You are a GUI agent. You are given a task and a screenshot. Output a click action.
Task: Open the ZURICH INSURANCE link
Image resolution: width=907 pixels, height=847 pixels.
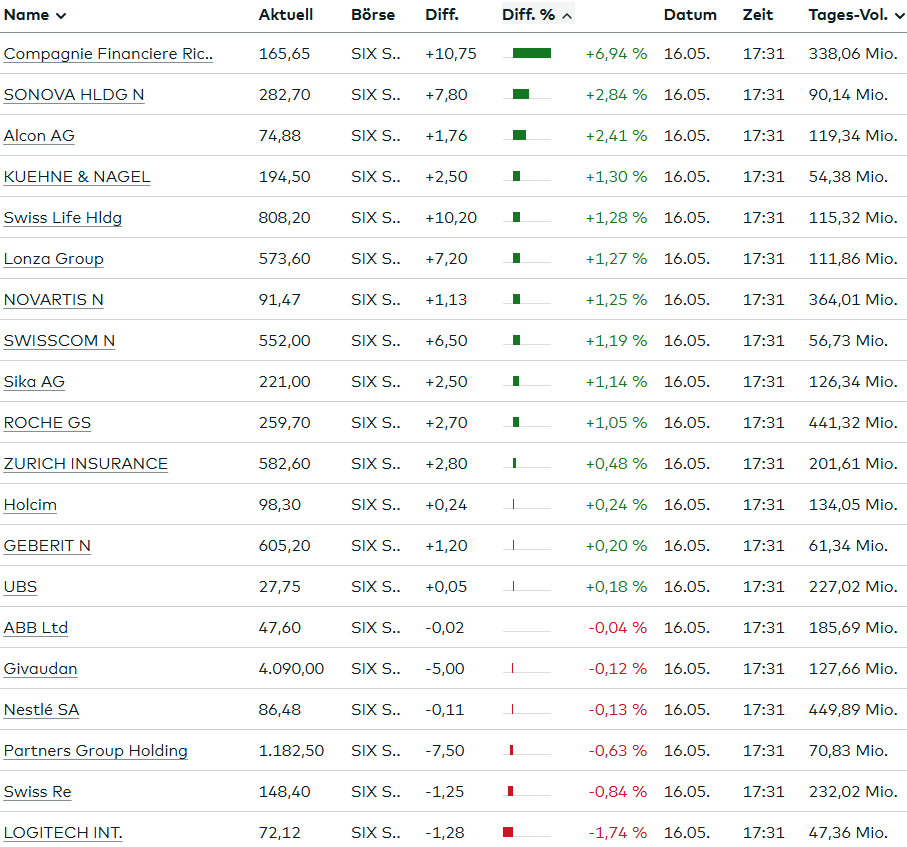[x=86, y=465]
